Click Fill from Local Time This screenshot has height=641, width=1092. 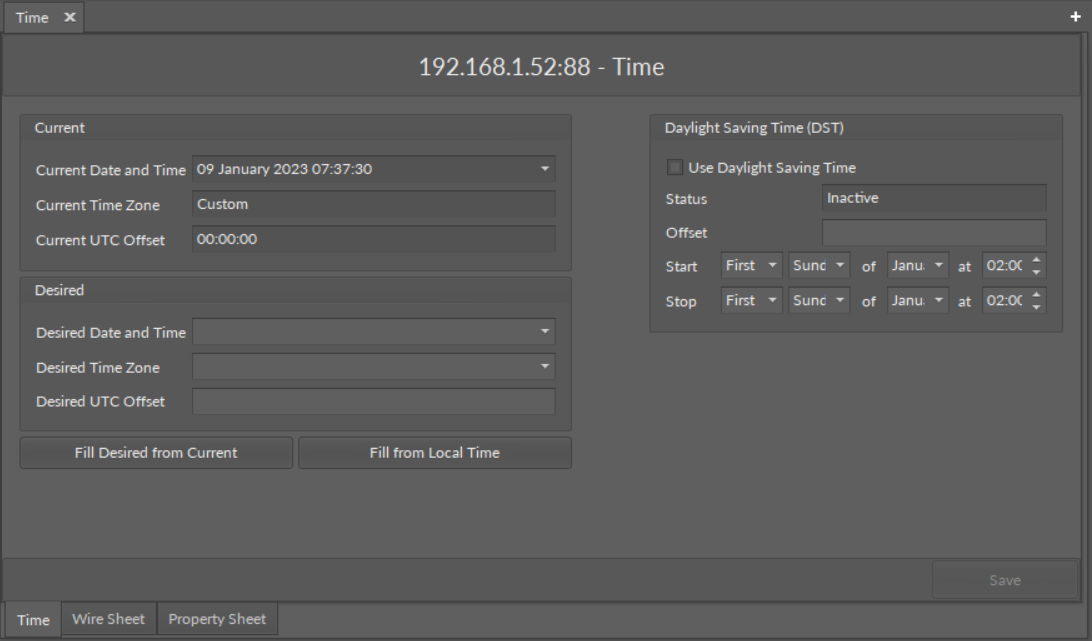click(434, 452)
